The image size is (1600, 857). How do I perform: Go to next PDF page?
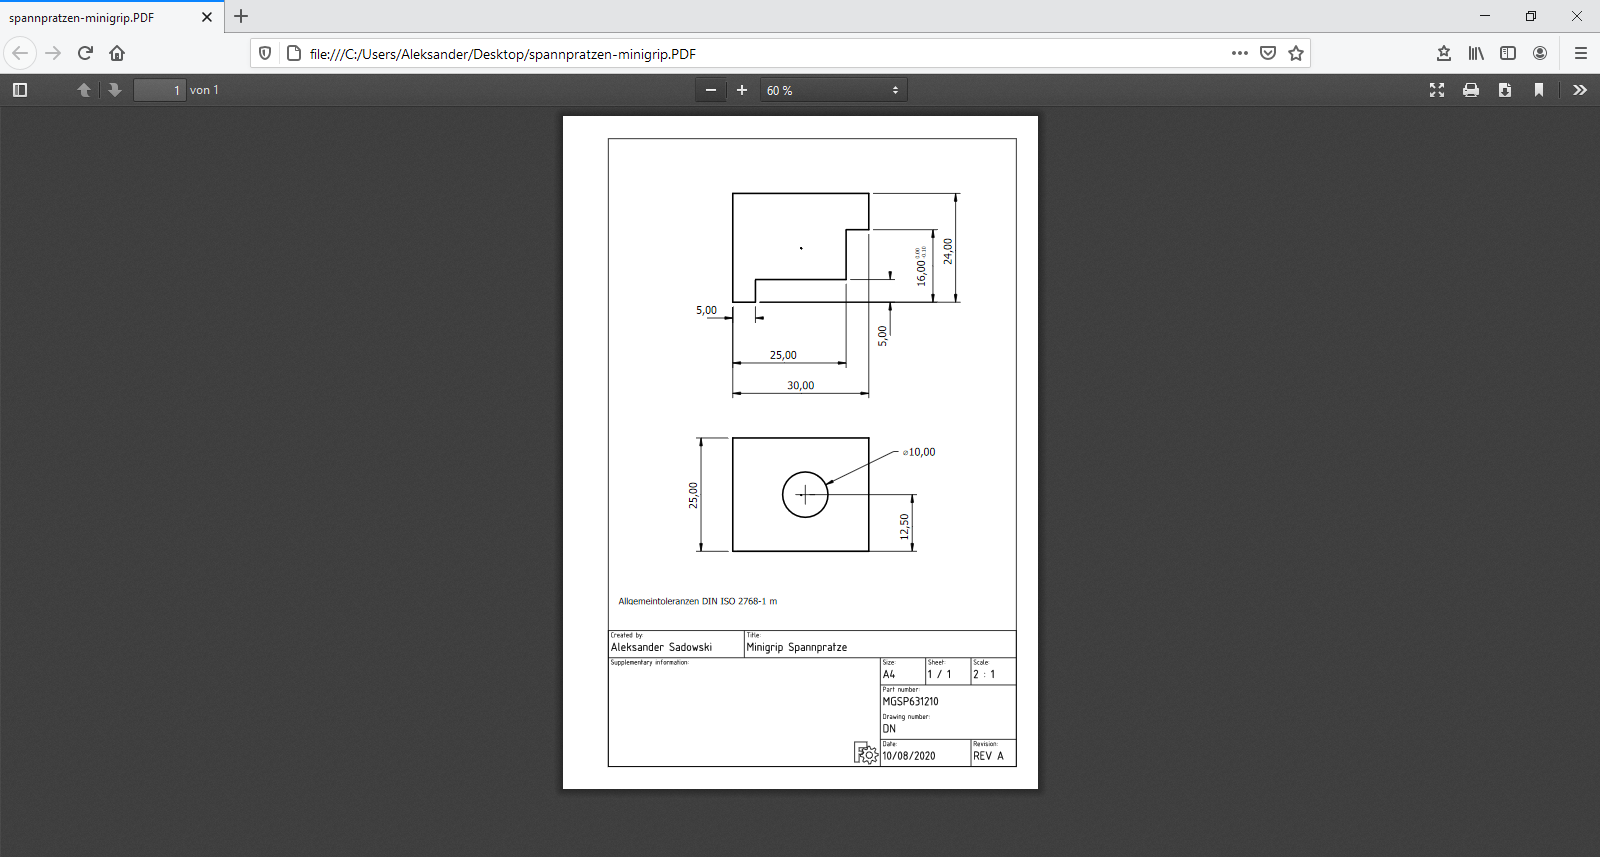(x=115, y=90)
